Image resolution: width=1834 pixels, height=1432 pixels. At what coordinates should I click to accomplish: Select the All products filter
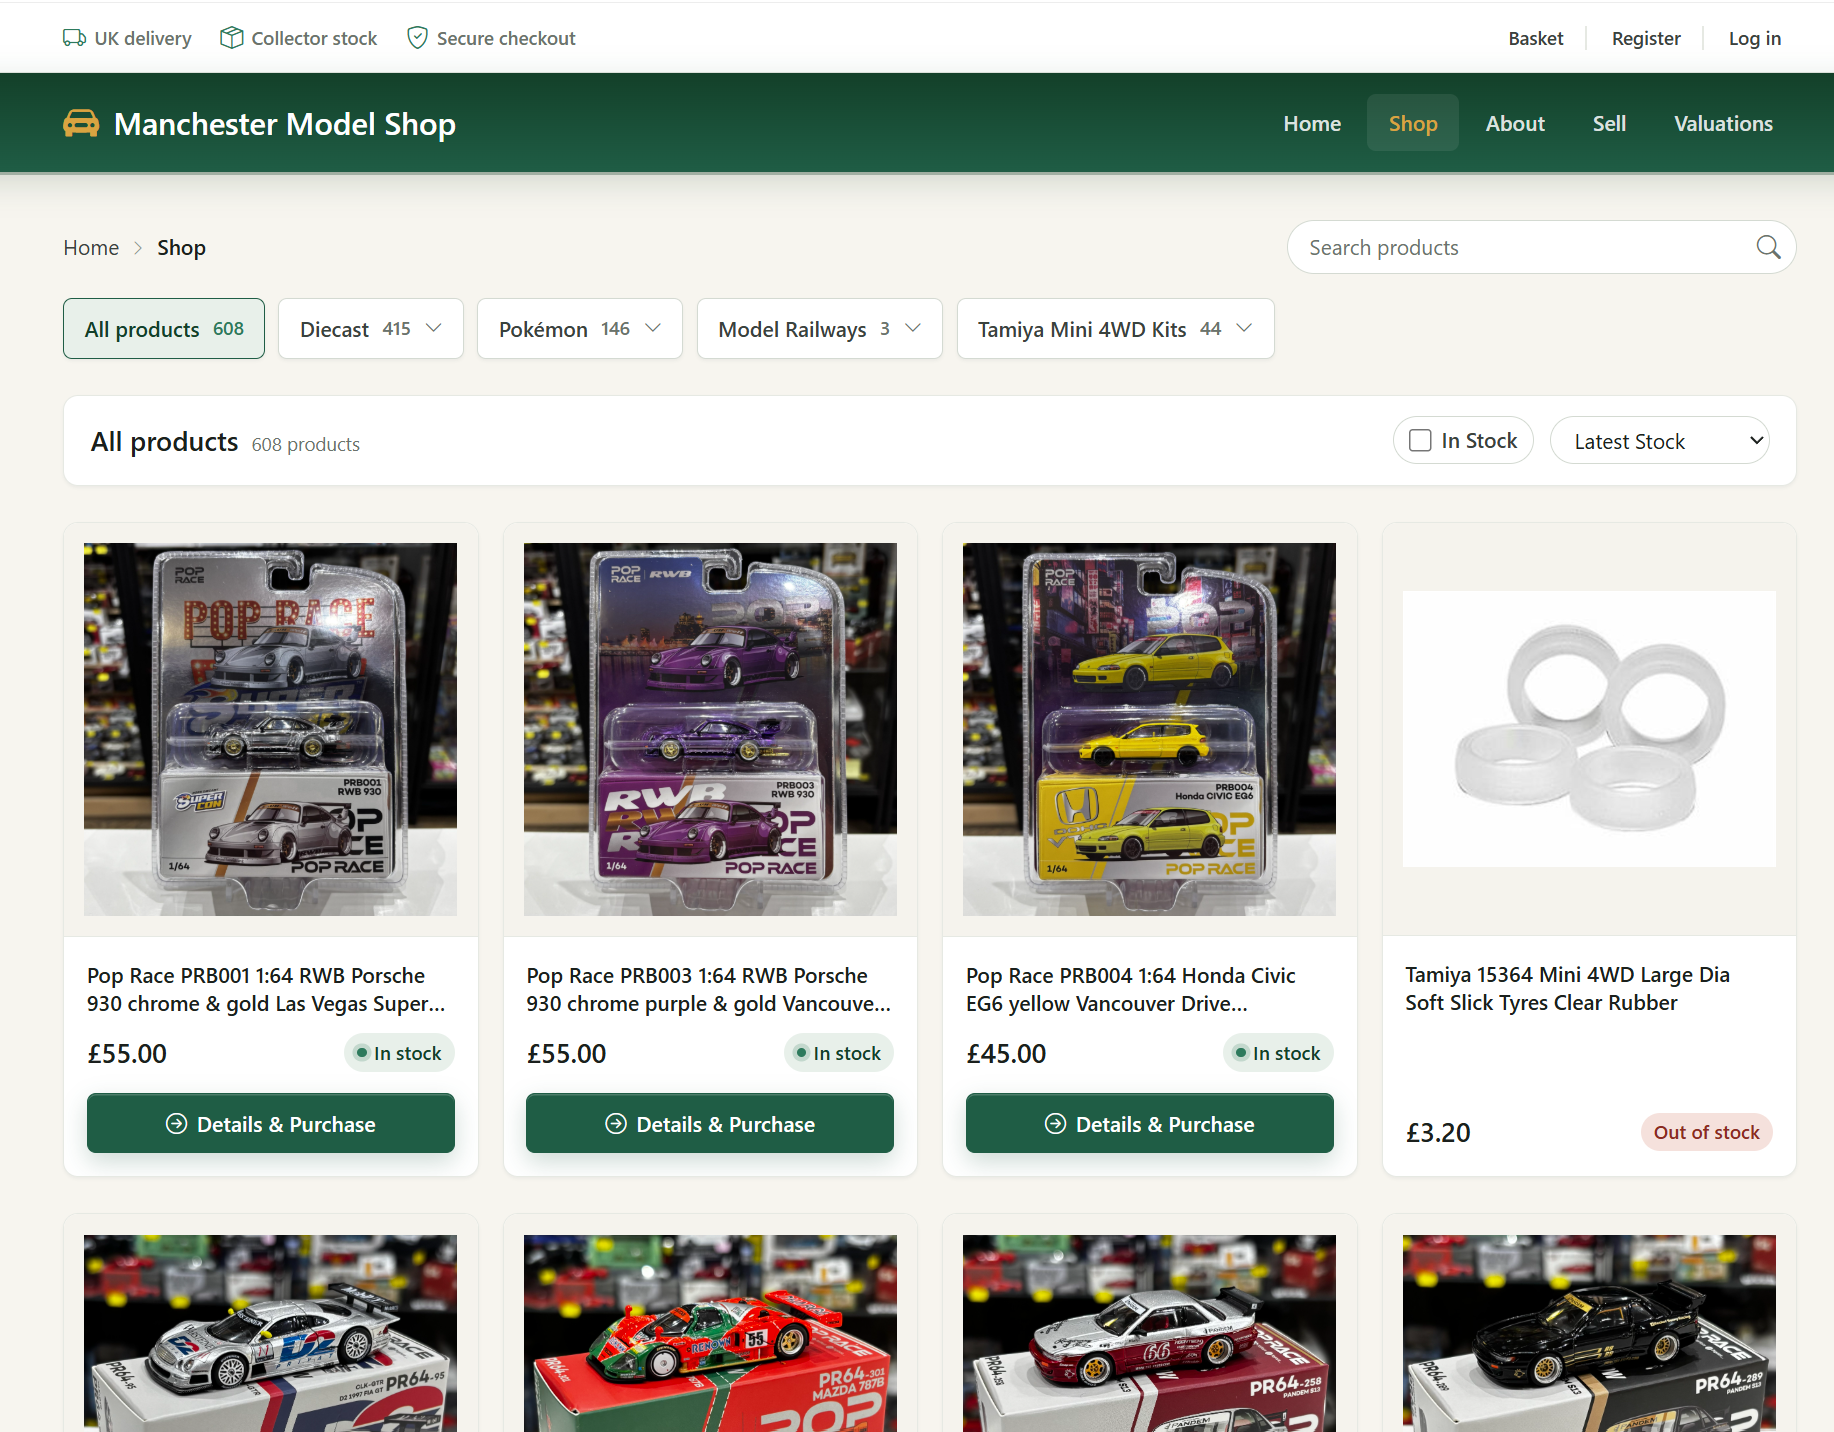coord(164,329)
